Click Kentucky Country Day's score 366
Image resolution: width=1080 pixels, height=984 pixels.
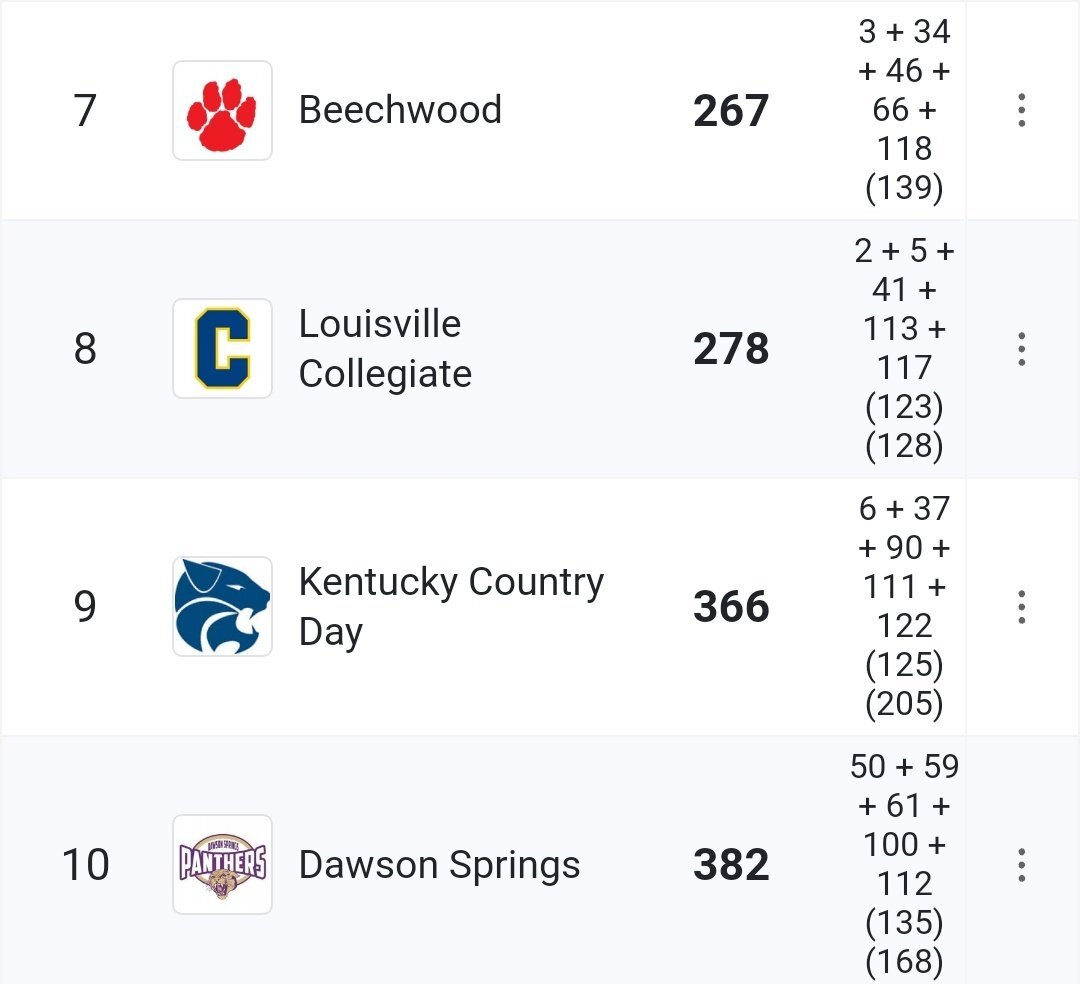731,607
